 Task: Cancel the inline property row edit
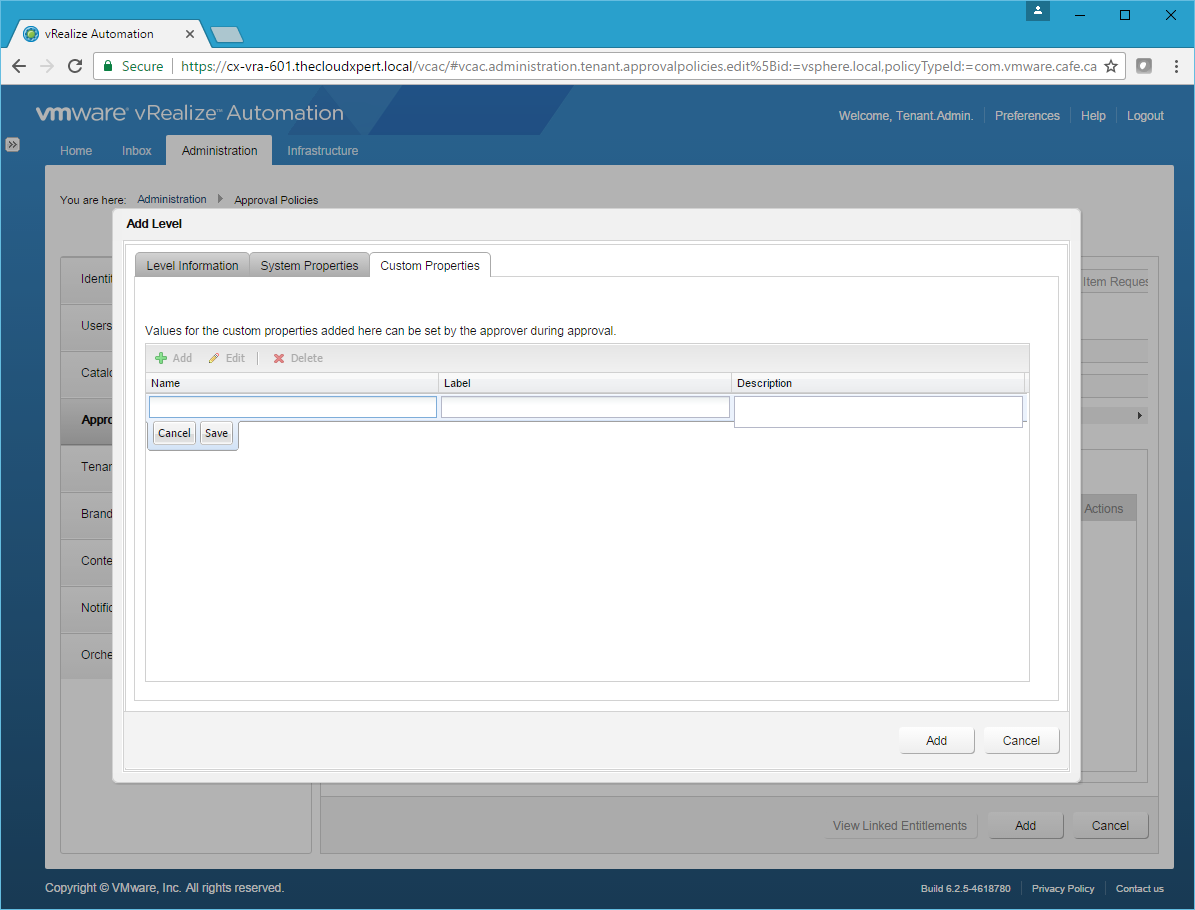point(174,433)
